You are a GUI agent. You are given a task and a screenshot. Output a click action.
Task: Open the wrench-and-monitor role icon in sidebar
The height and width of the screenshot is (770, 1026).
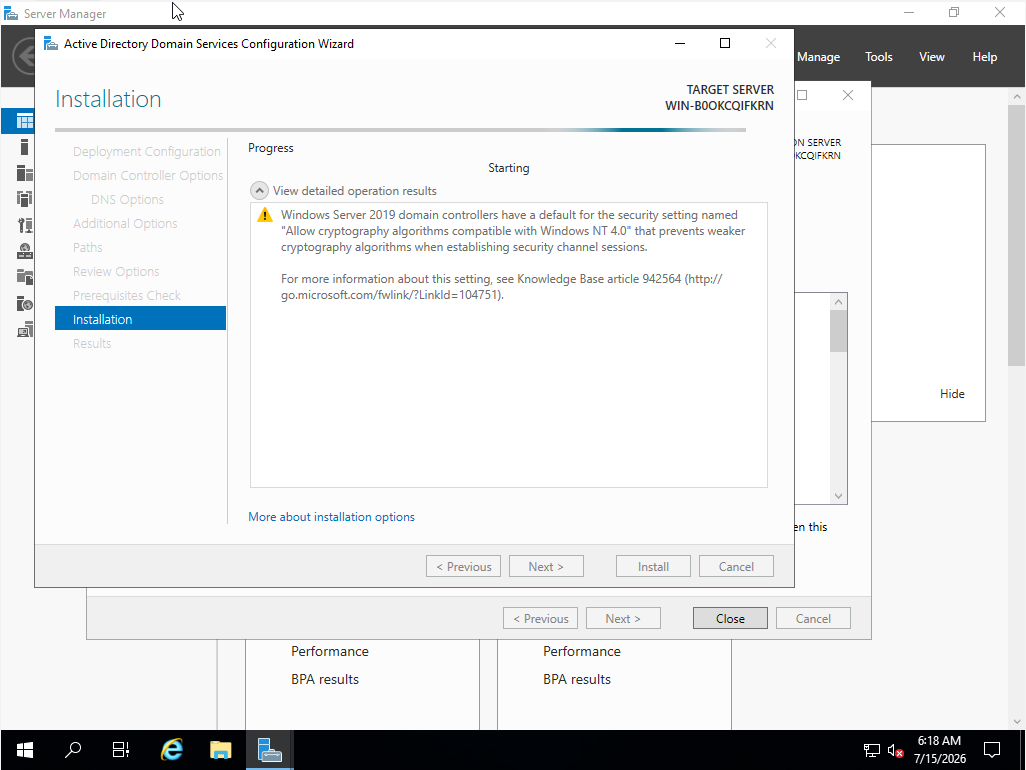24,225
